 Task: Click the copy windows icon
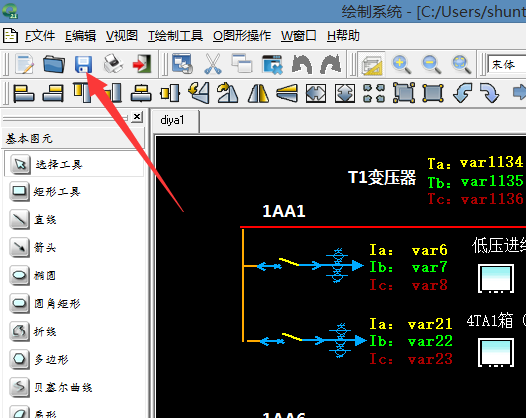[x=242, y=63]
